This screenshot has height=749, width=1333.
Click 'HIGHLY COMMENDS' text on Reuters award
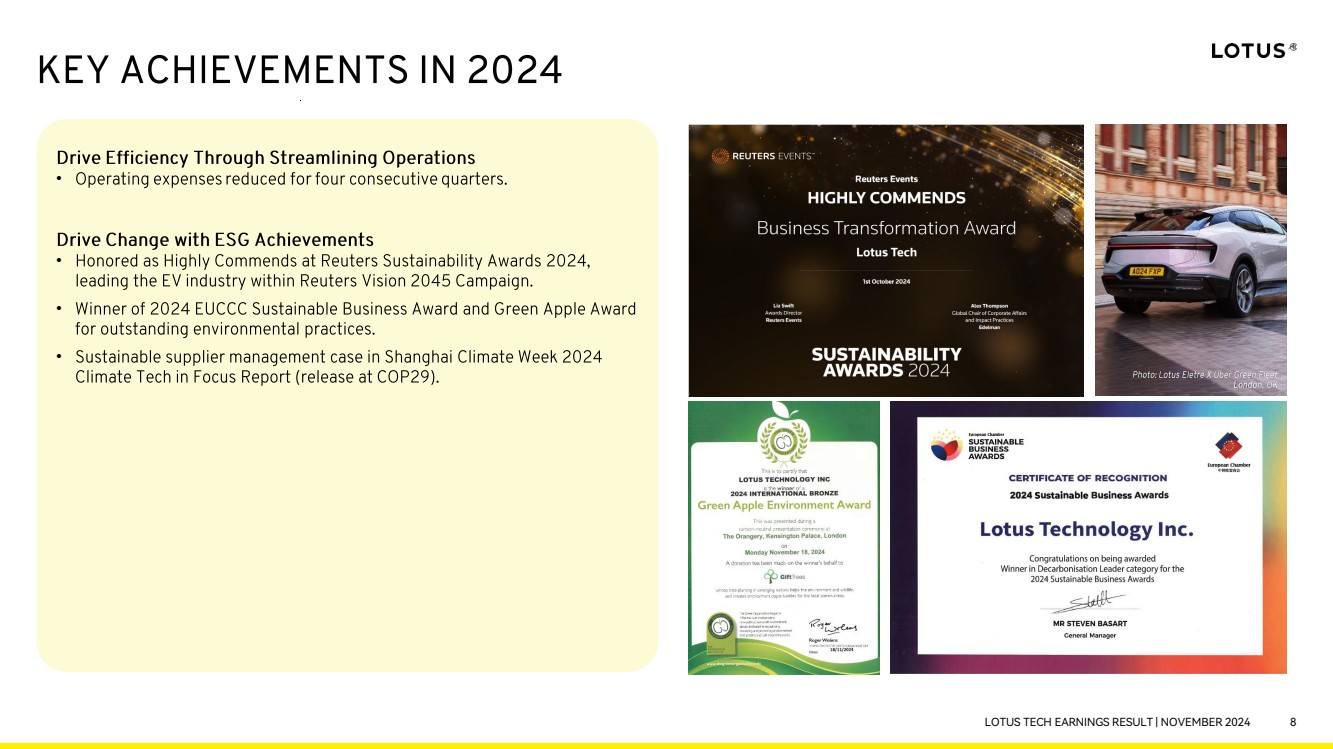(x=886, y=198)
